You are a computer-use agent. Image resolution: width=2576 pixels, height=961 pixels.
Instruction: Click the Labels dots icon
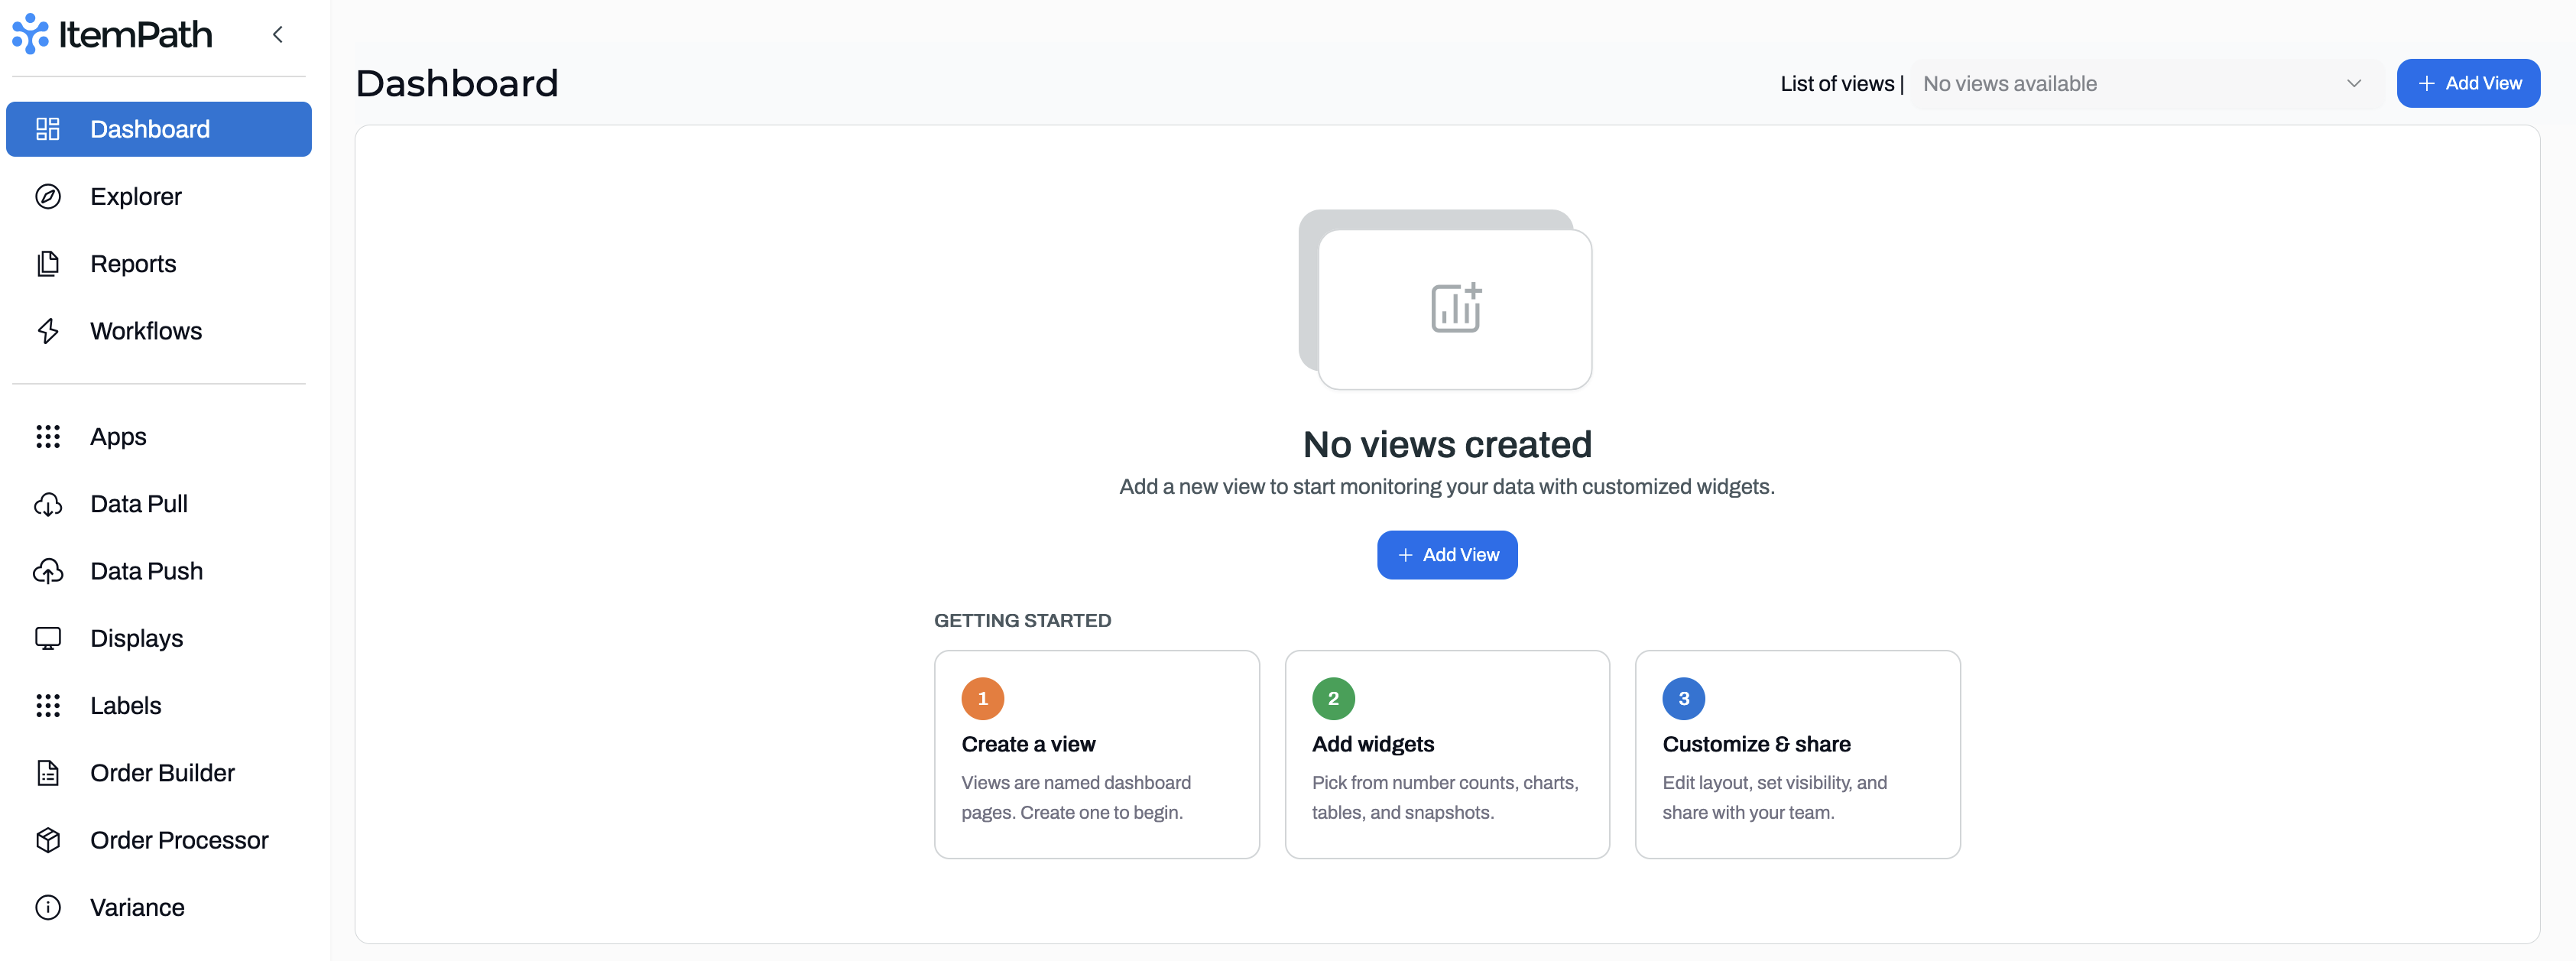pyautogui.click(x=48, y=705)
